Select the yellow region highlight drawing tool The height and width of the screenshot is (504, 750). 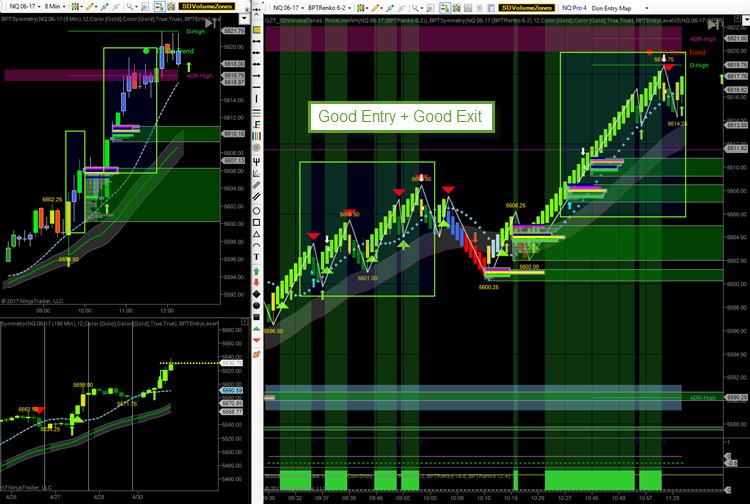256,30
